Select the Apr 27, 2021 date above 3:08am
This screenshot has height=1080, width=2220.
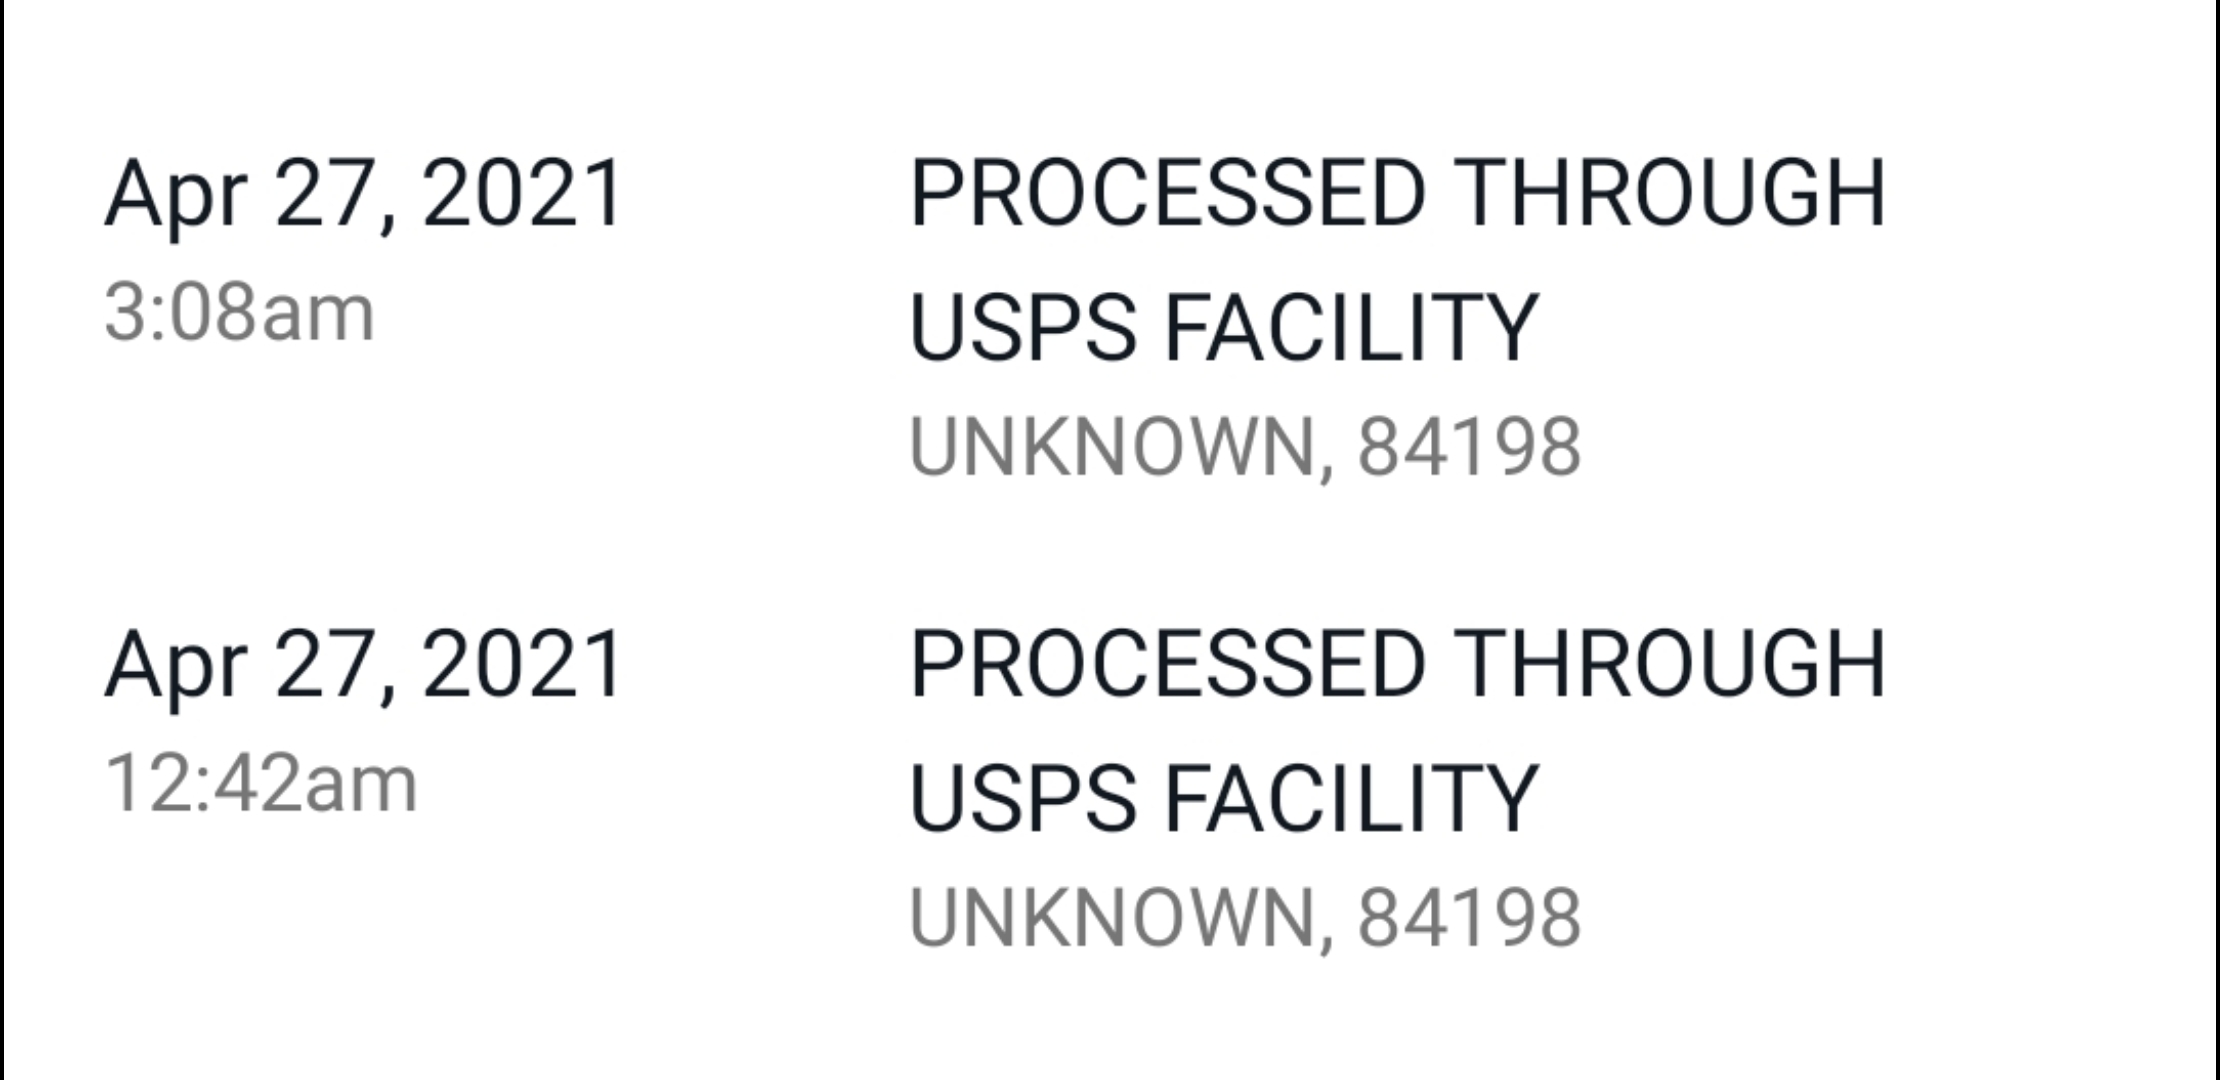click(364, 196)
